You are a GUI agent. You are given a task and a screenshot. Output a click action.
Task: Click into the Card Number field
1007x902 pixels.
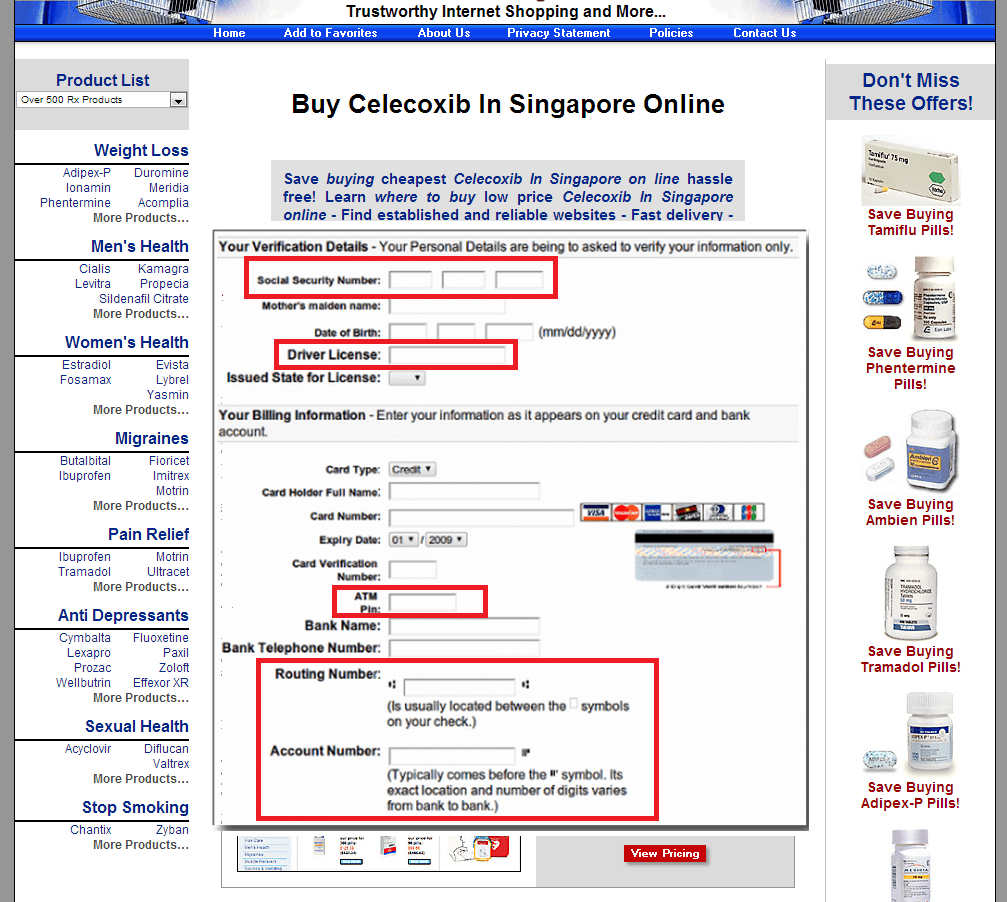(481, 517)
